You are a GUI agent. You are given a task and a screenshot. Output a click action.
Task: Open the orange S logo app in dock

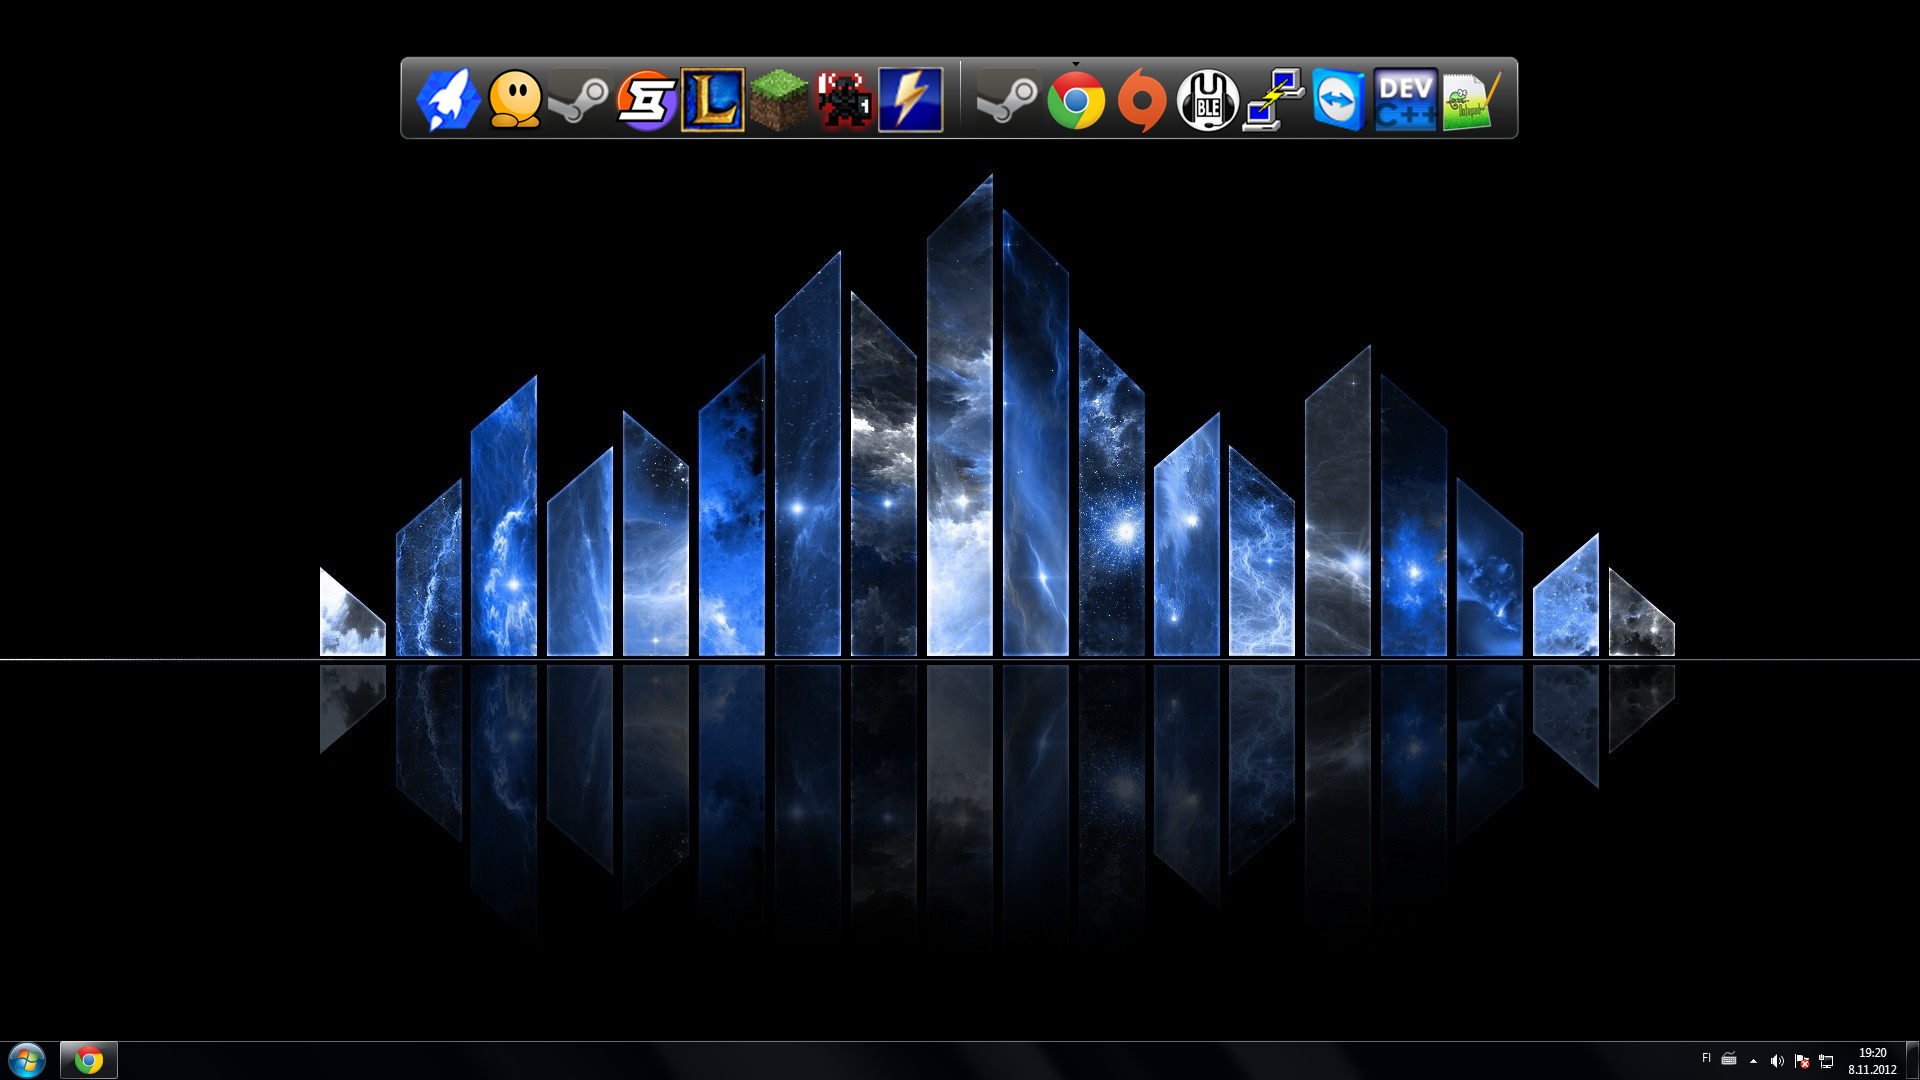point(646,99)
